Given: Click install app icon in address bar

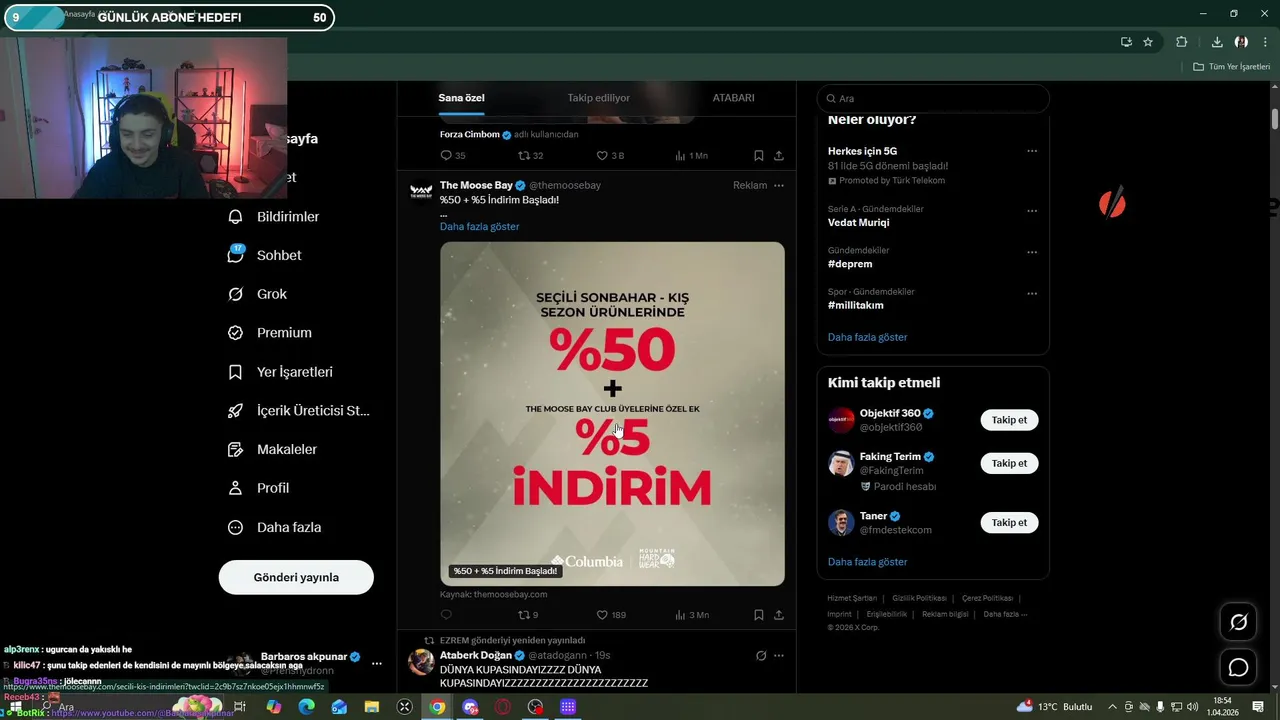Looking at the screenshot, I should pos(1126,42).
